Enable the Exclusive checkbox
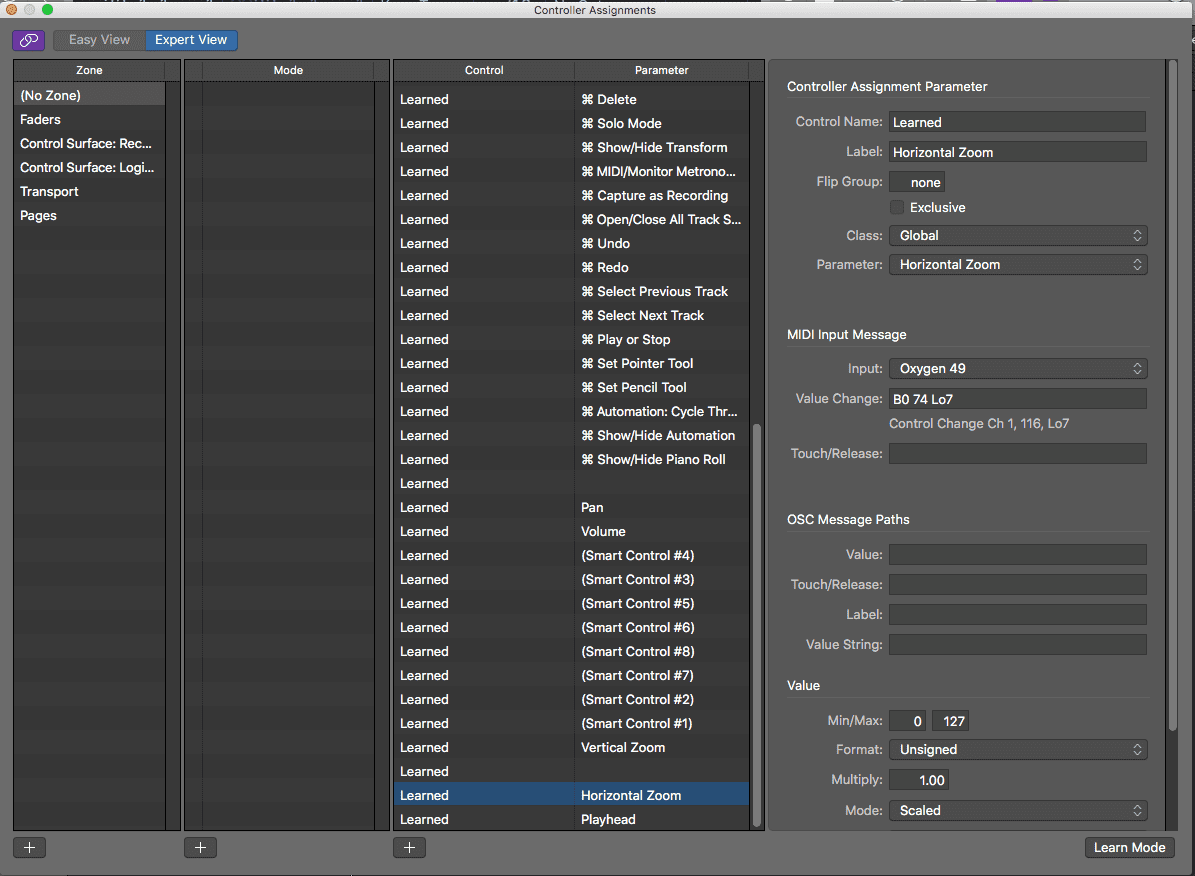 click(897, 207)
